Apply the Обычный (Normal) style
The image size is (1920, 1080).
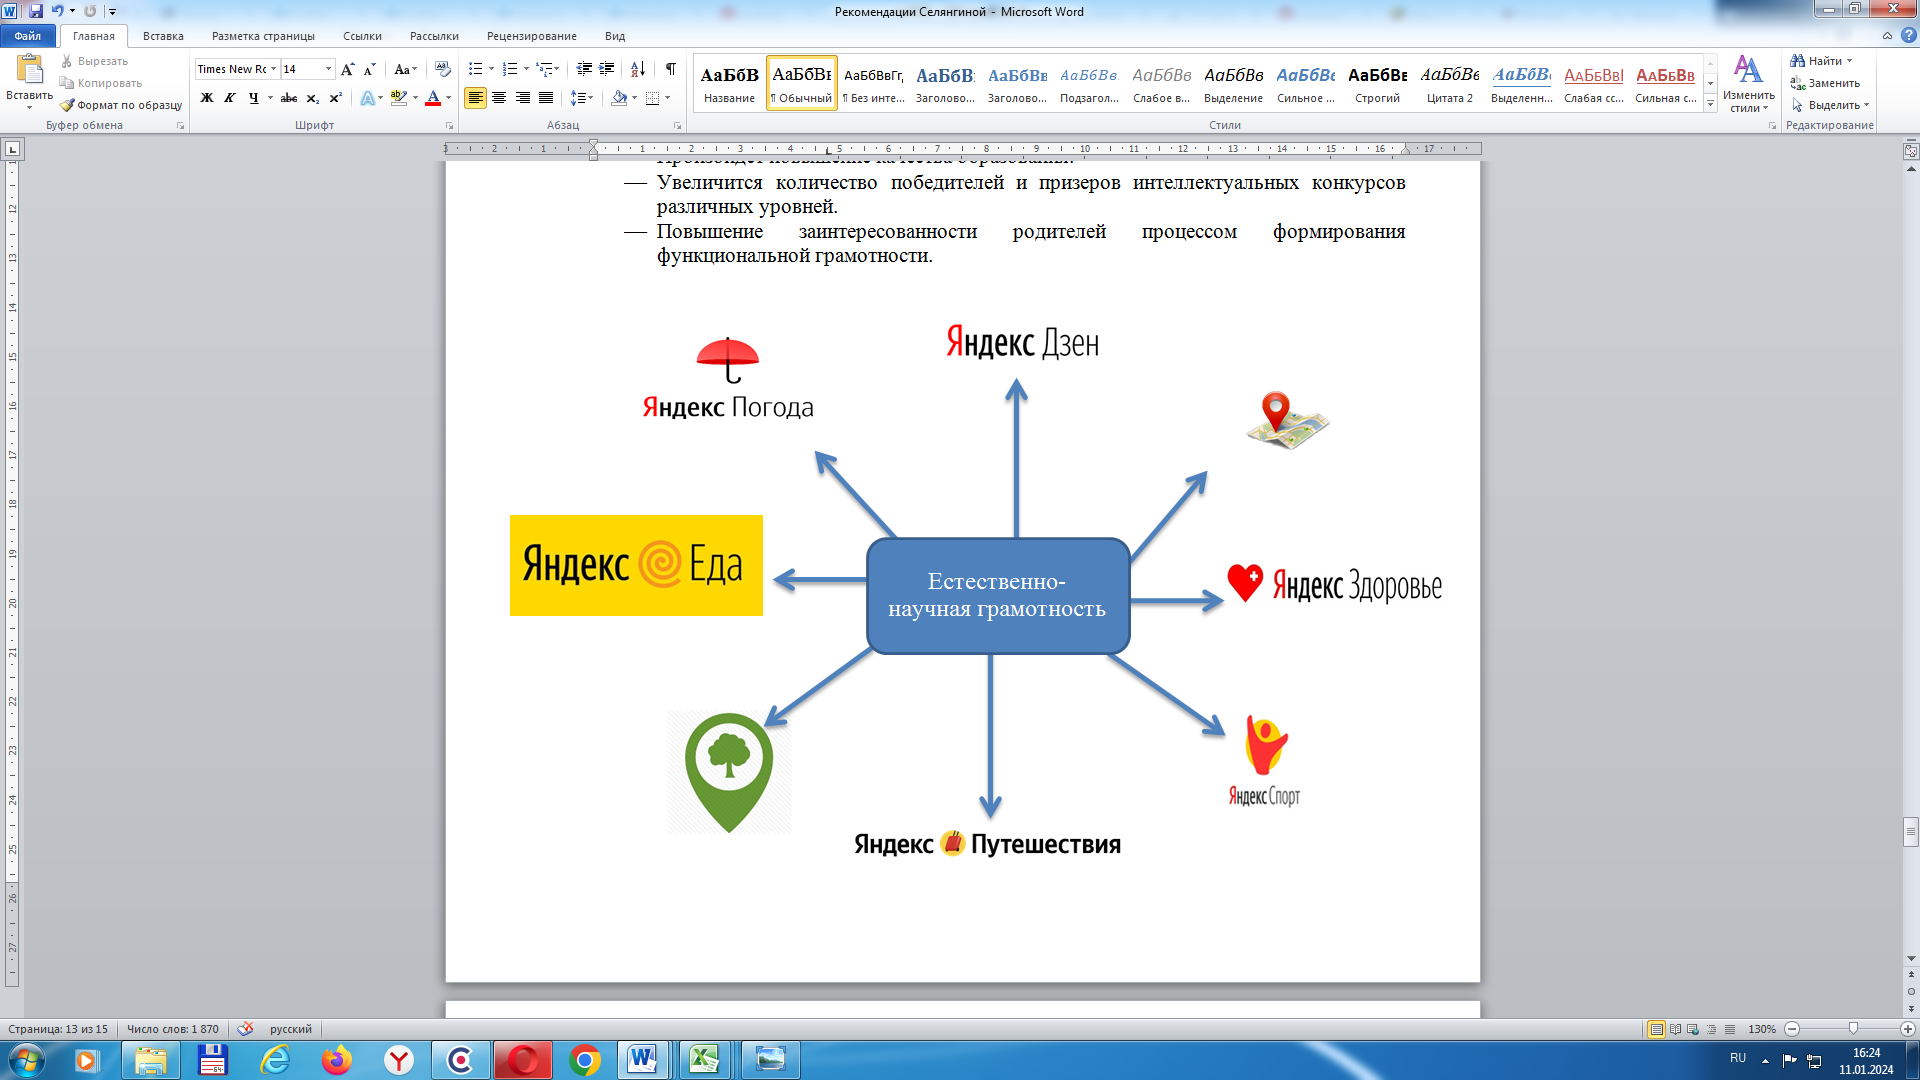pos(802,83)
